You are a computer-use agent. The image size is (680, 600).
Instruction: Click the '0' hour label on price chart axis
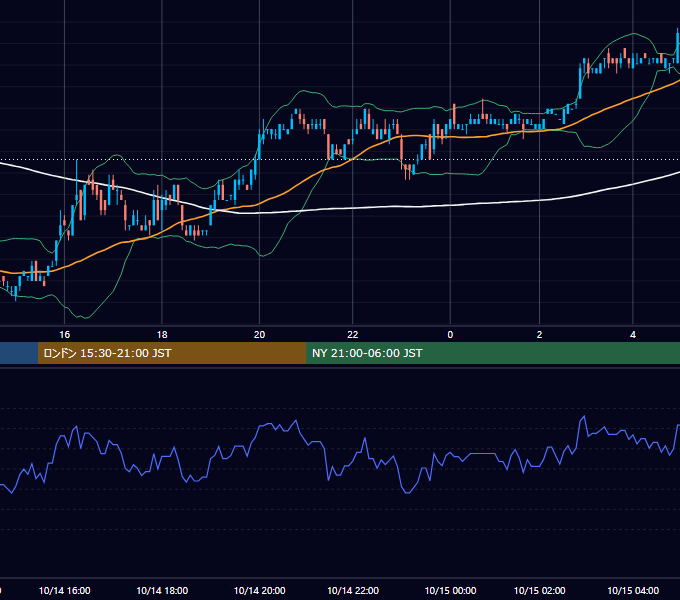(450, 335)
